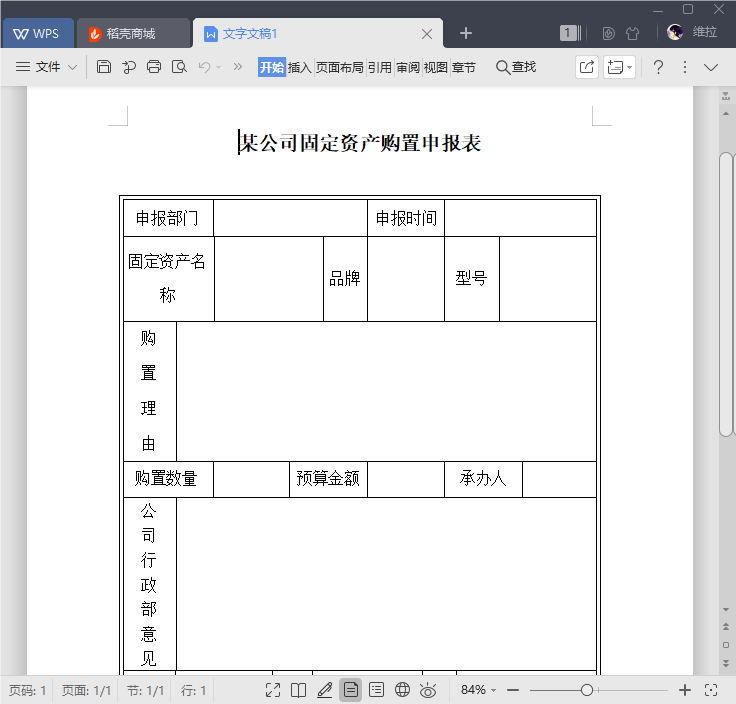Click the scroll up arrow

click(726, 114)
